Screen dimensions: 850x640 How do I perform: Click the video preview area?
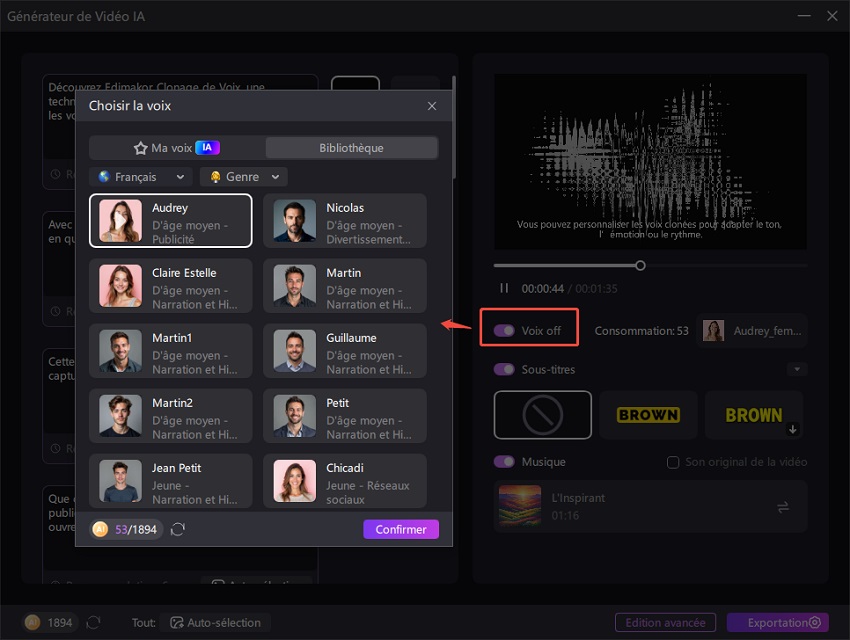650,162
